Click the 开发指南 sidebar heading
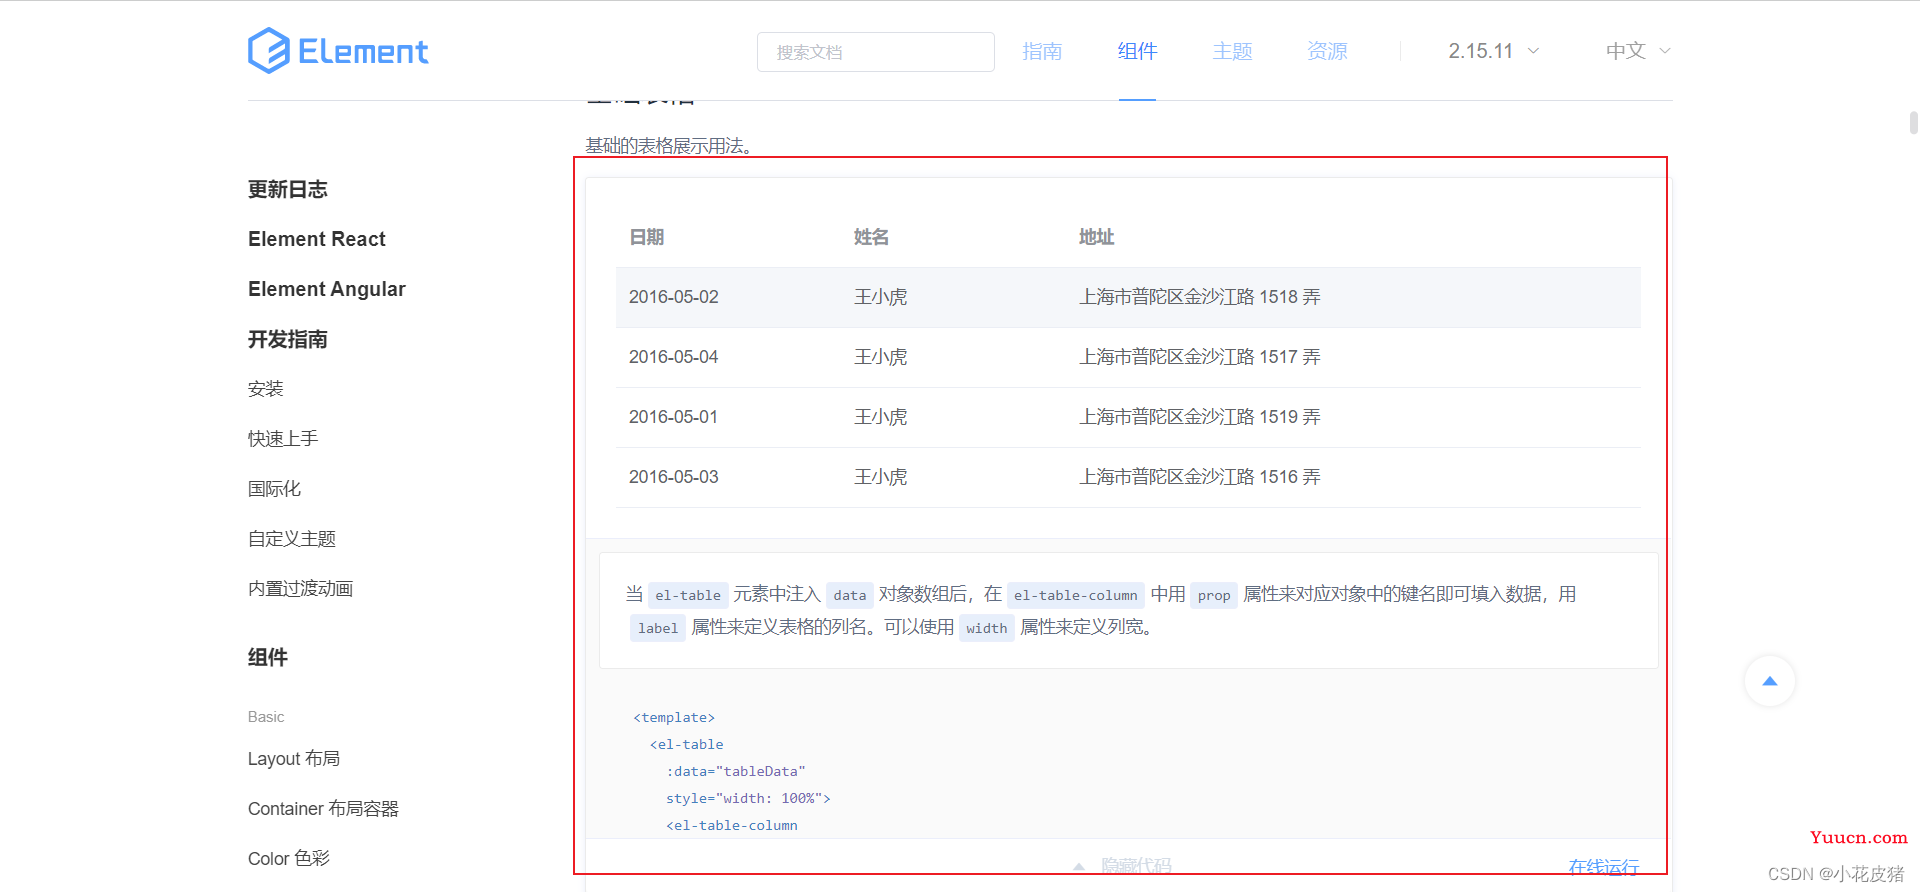This screenshot has height=892, width=1920. click(288, 339)
